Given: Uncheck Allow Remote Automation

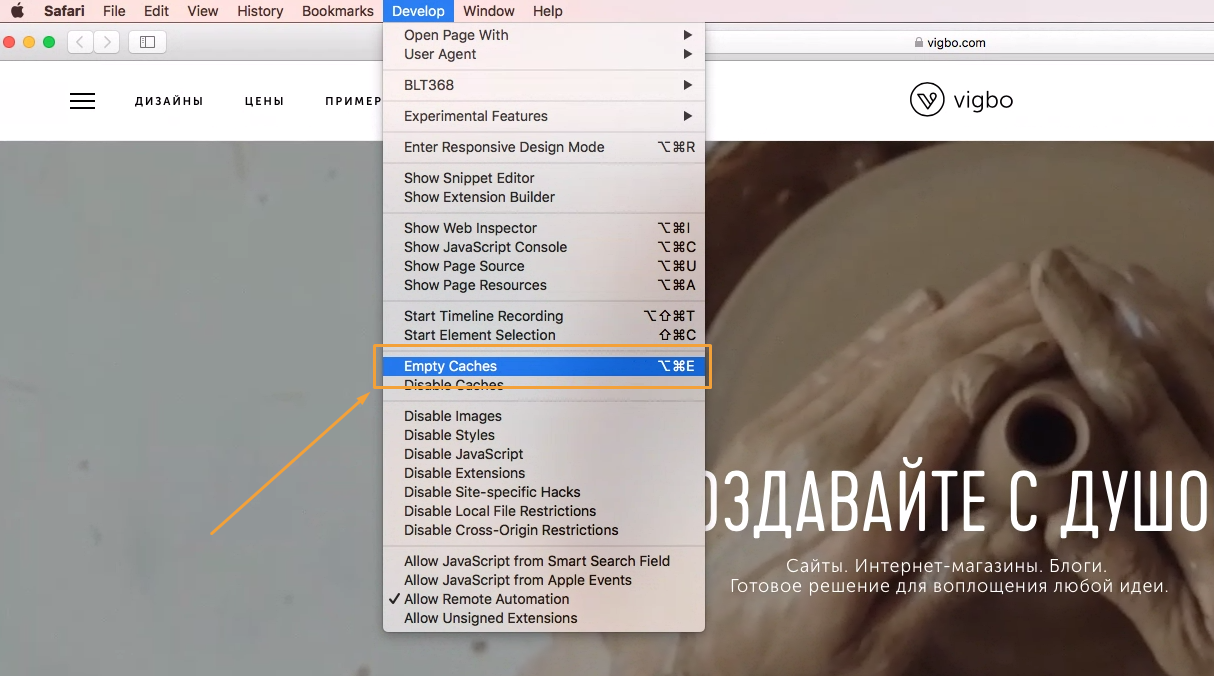Looking at the screenshot, I should [x=544, y=599].
